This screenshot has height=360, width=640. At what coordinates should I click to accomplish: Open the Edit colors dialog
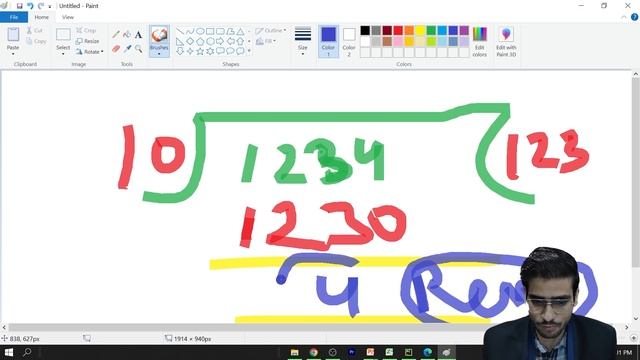(x=480, y=42)
